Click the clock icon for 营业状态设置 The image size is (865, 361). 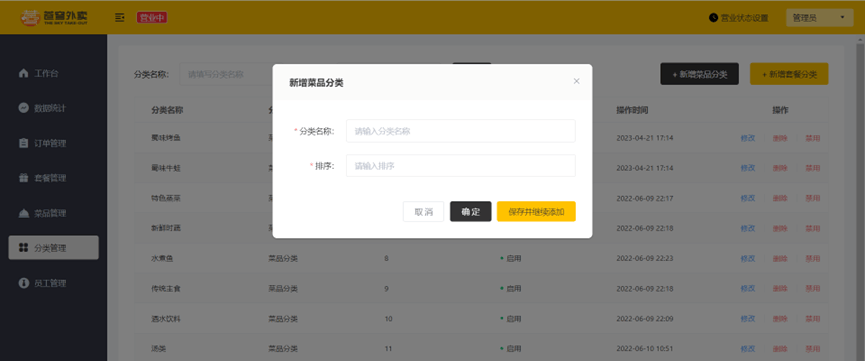713,18
